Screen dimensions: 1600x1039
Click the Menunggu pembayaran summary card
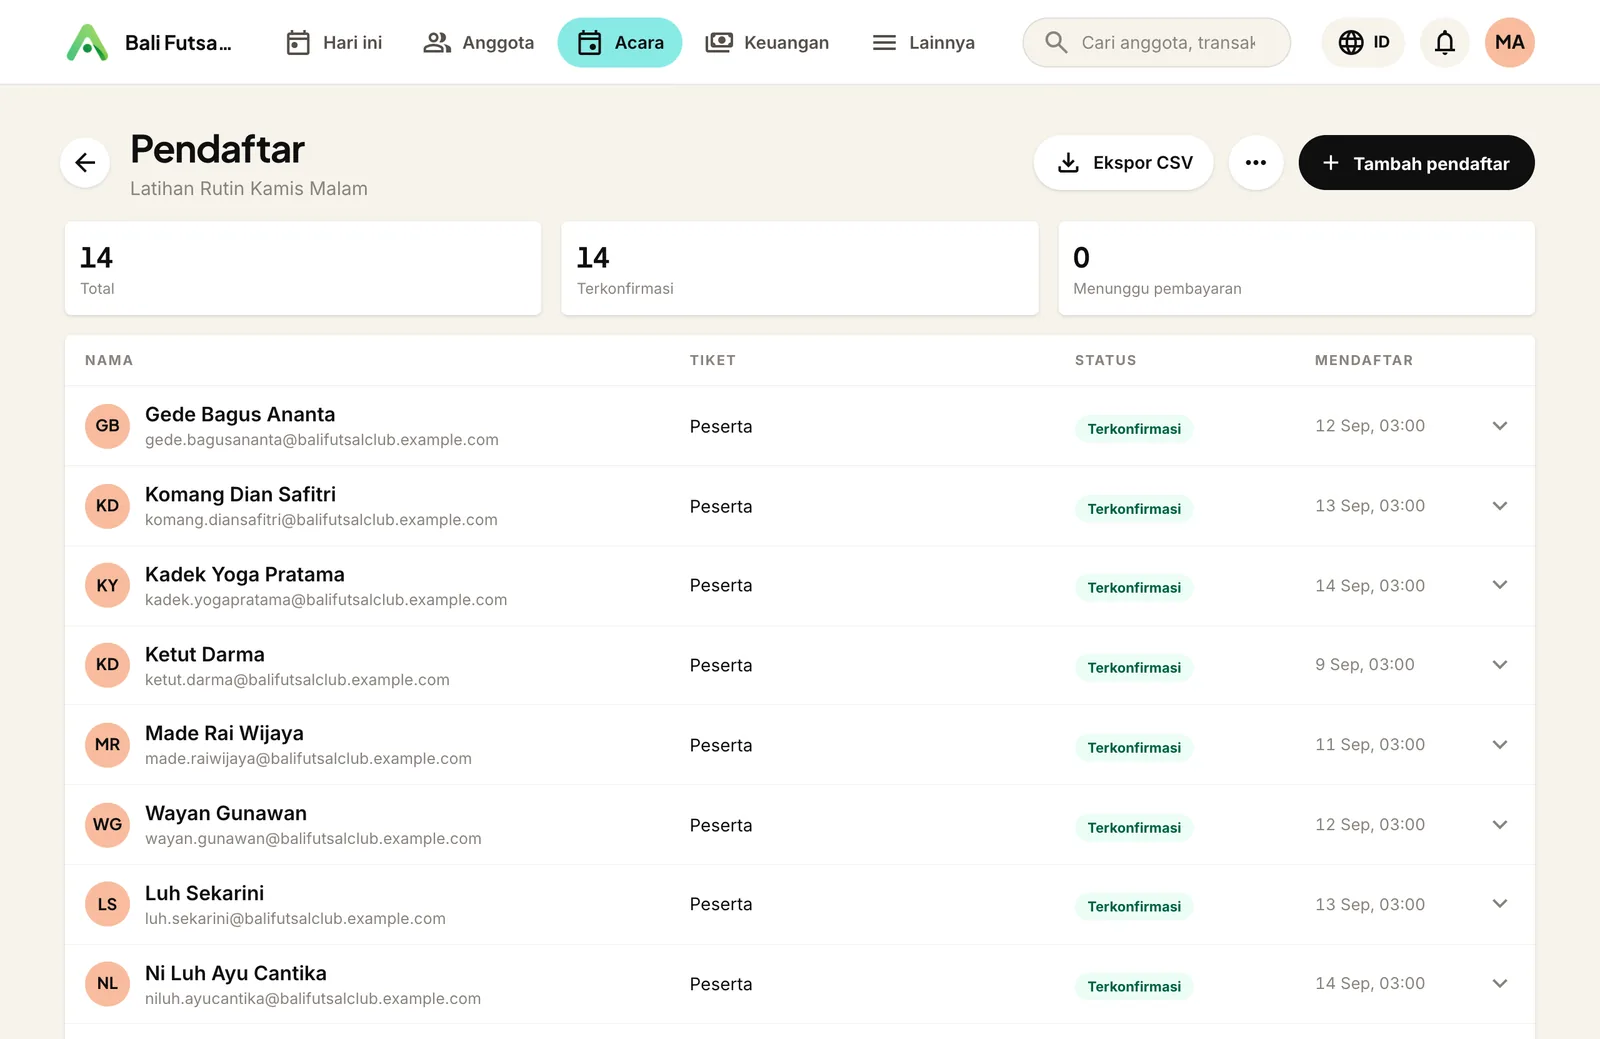pos(1296,269)
